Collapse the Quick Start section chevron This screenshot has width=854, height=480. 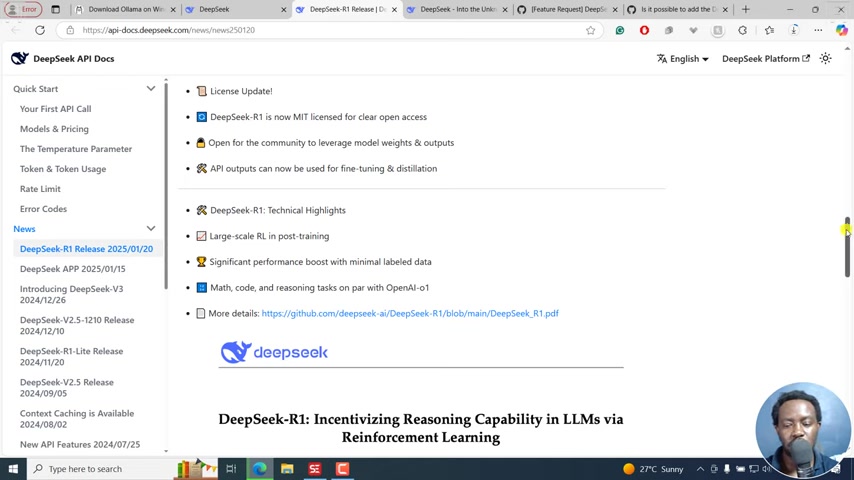(151, 89)
